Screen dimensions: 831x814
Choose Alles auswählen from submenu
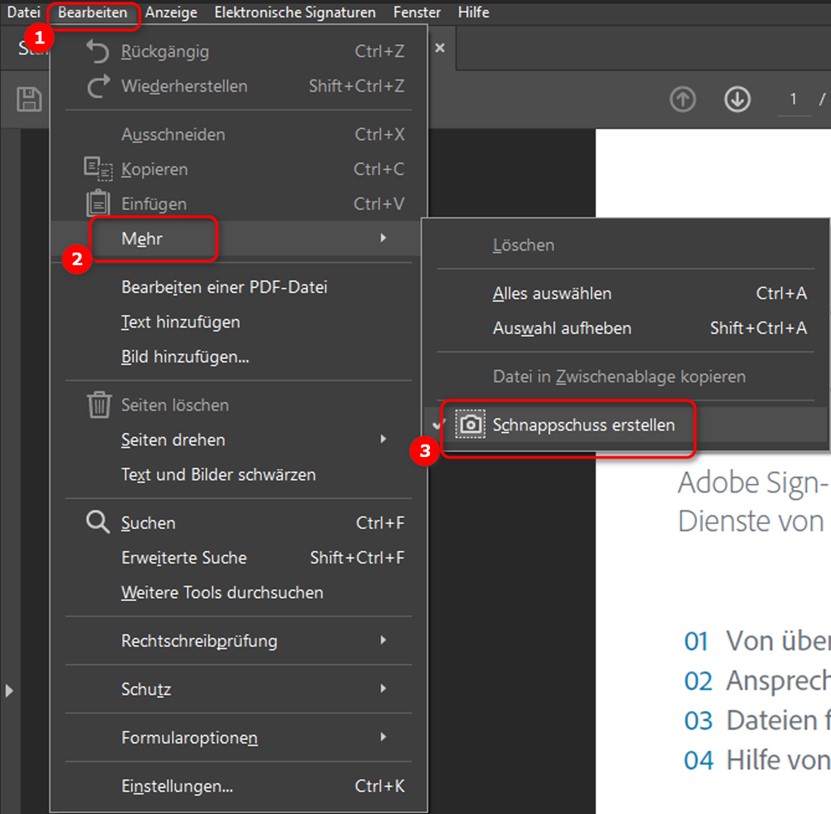pyautogui.click(x=552, y=294)
